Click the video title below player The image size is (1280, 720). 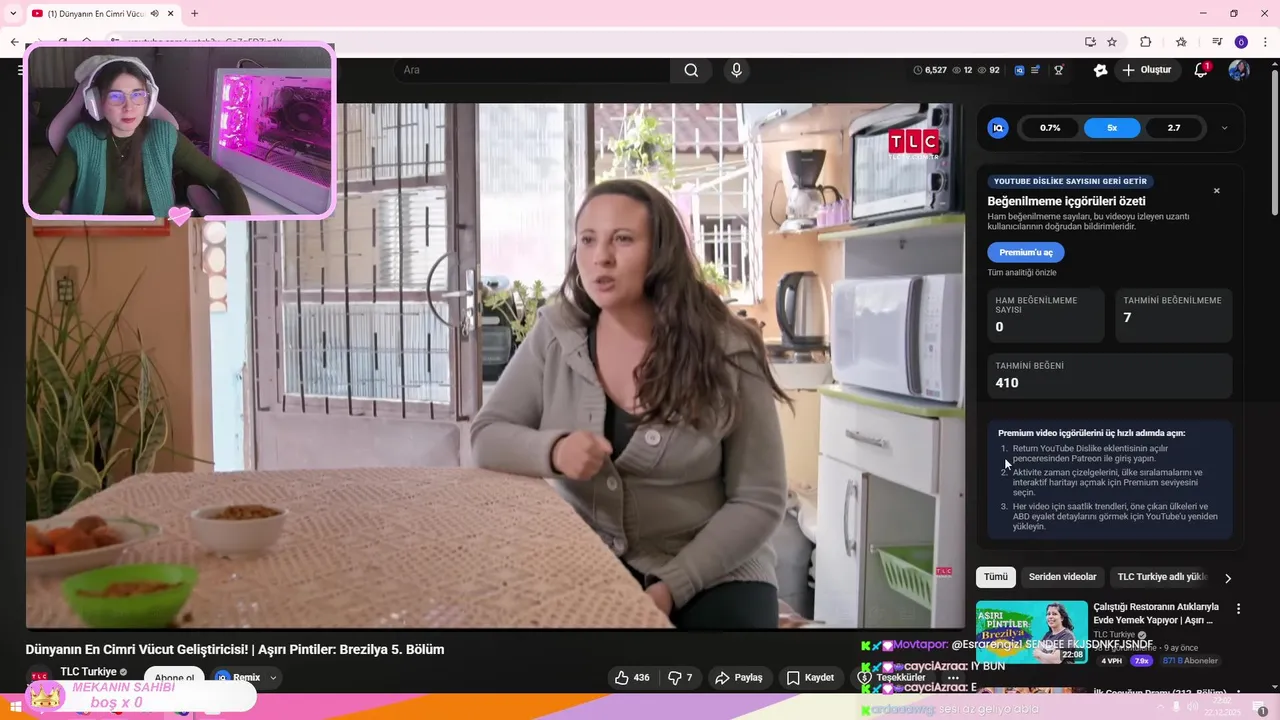(x=235, y=649)
